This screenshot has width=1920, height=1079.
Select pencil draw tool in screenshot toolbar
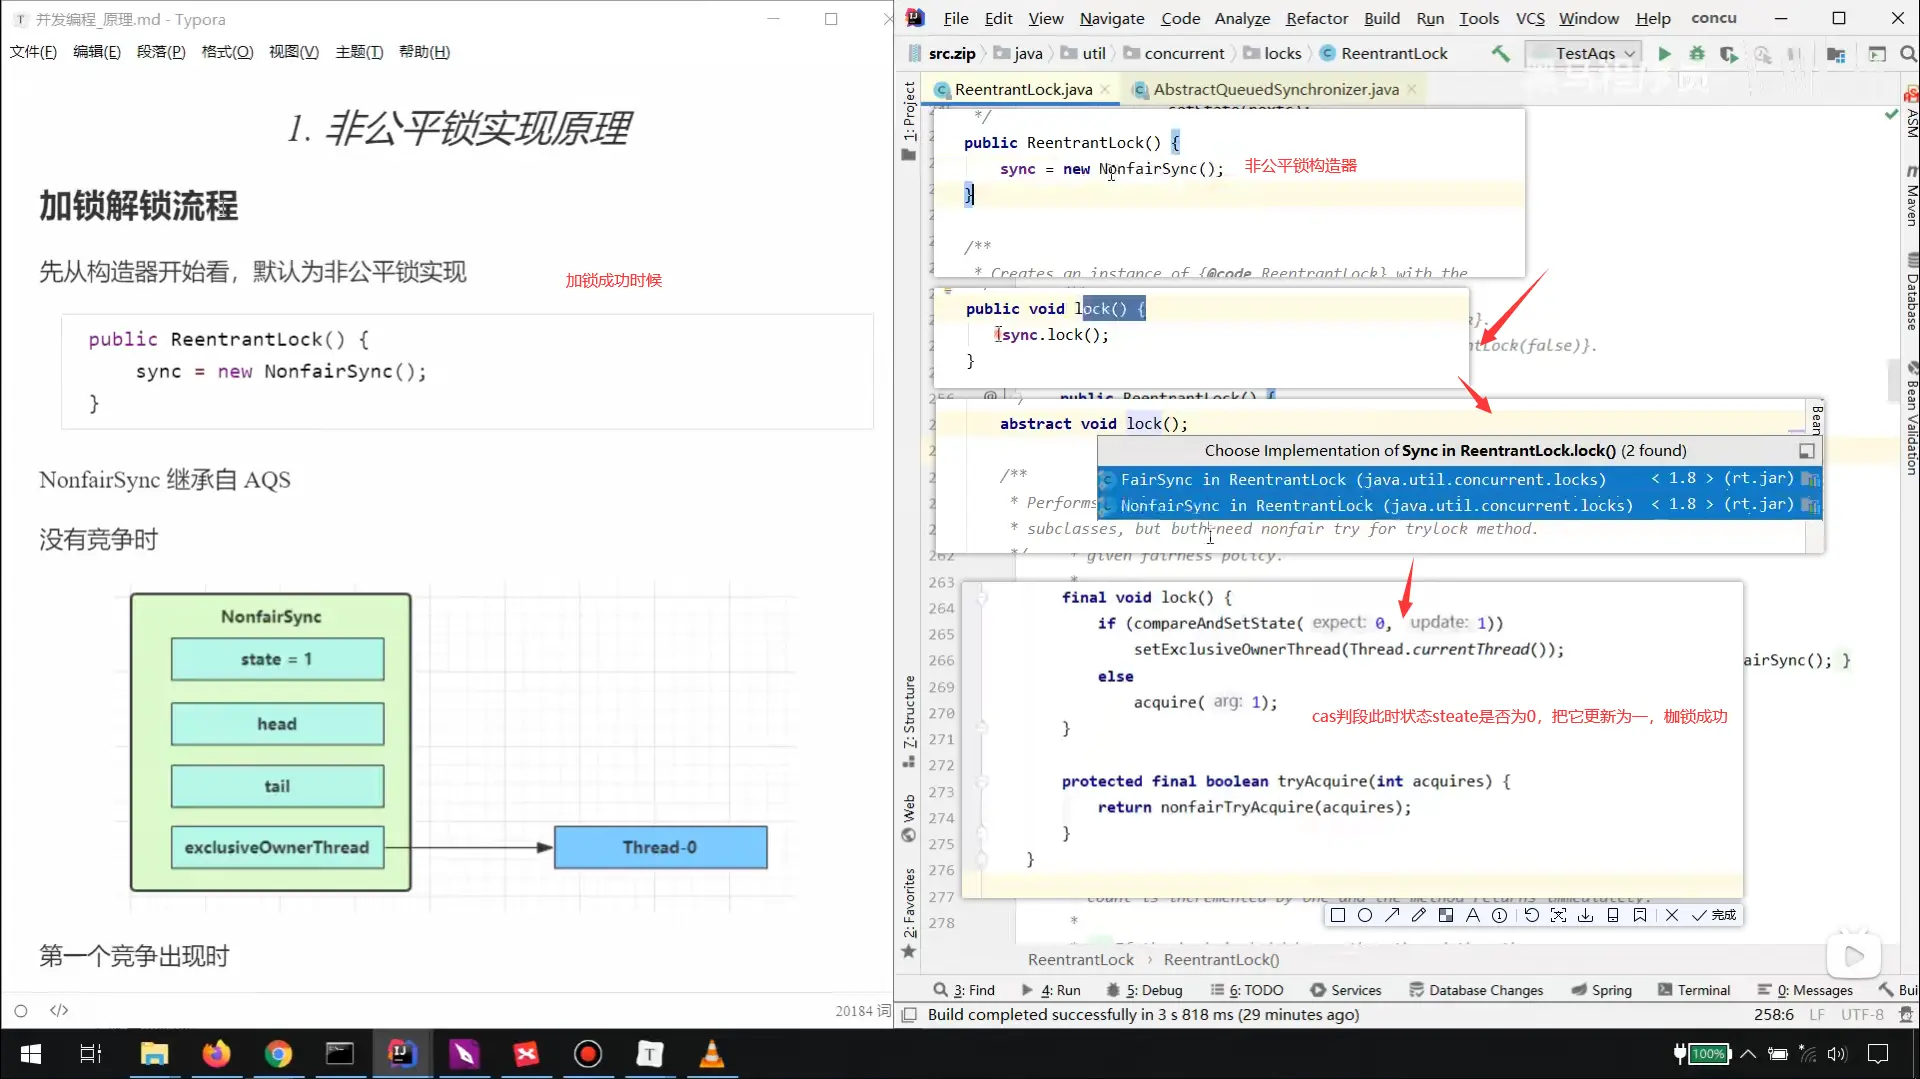point(1419,915)
